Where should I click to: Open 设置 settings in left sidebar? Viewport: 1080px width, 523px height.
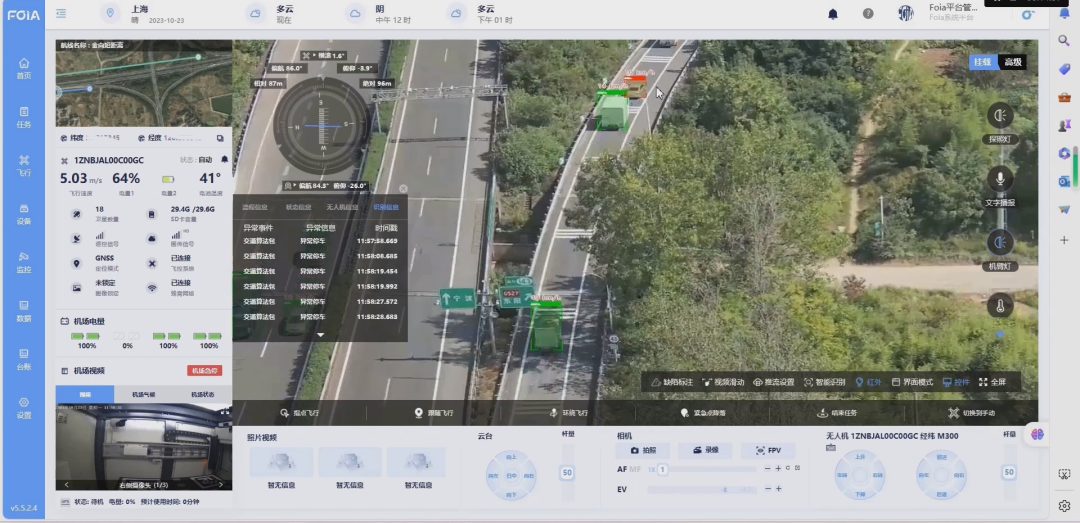tap(23, 407)
